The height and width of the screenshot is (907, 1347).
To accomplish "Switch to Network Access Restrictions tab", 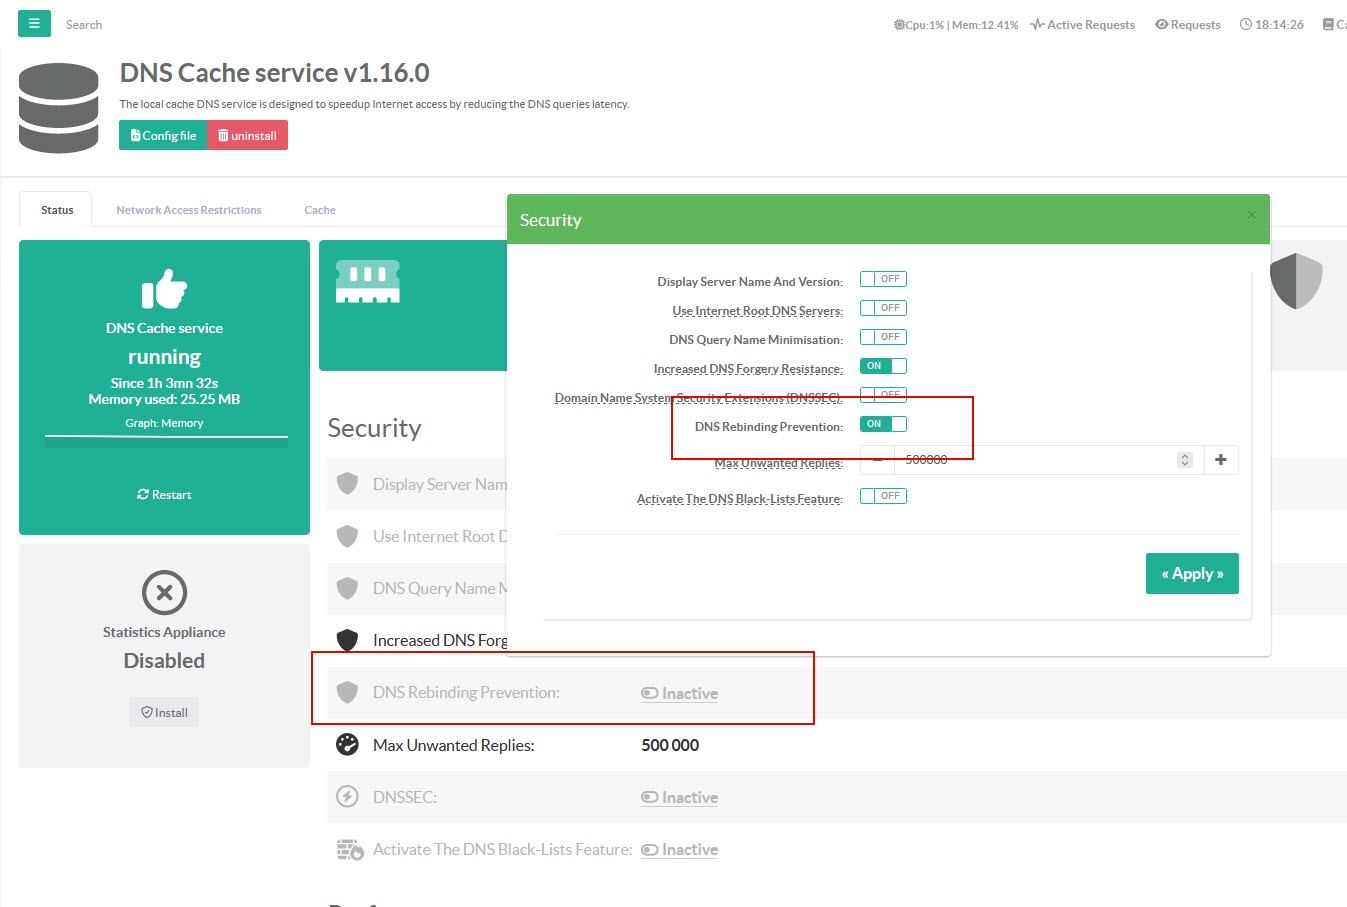I will (188, 210).
